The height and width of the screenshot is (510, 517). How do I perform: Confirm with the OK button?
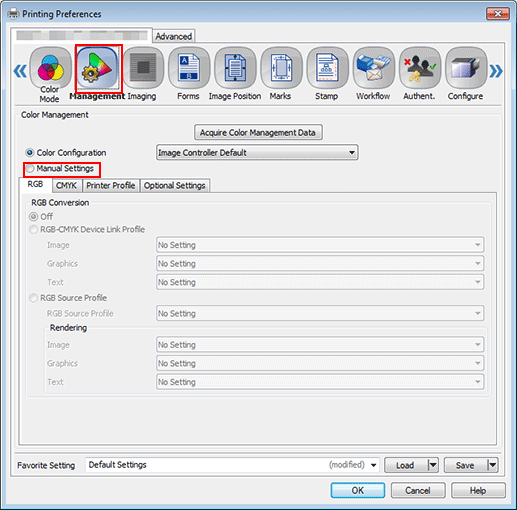coord(358,491)
